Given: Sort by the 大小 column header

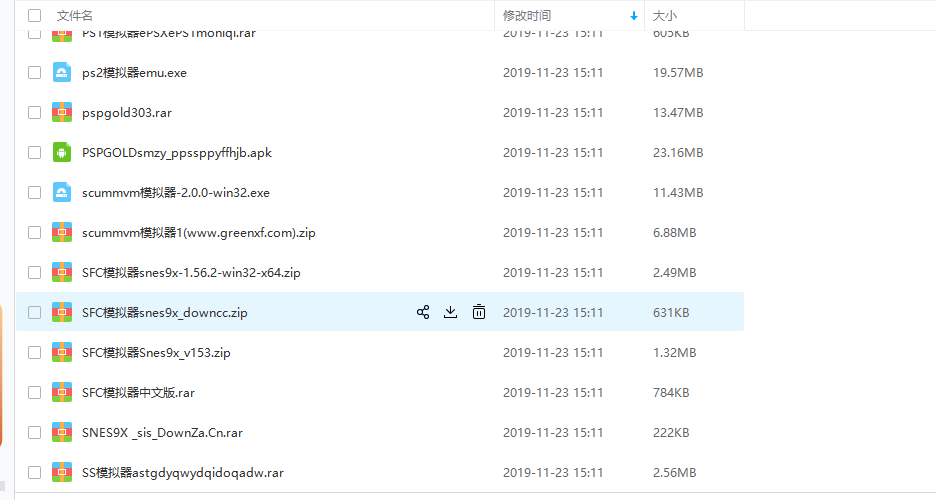Looking at the screenshot, I should [664, 16].
